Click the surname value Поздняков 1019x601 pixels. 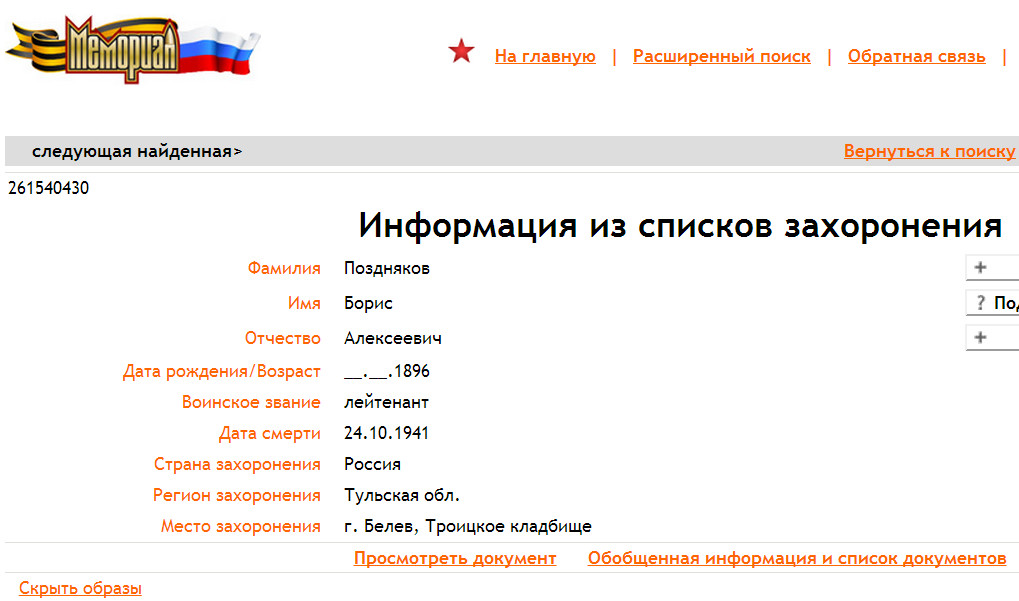(x=387, y=268)
